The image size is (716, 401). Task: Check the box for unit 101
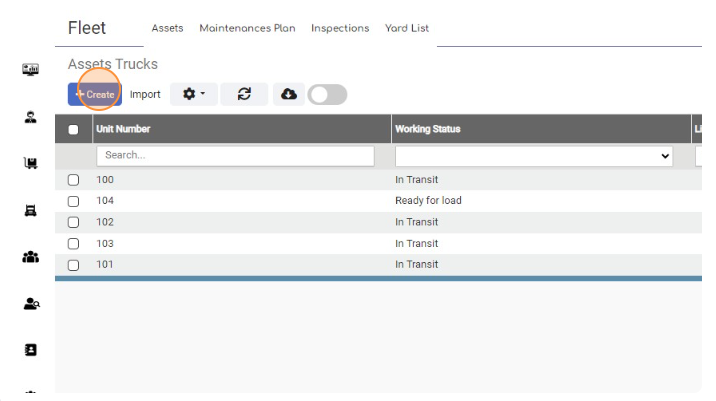click(74, 265)
